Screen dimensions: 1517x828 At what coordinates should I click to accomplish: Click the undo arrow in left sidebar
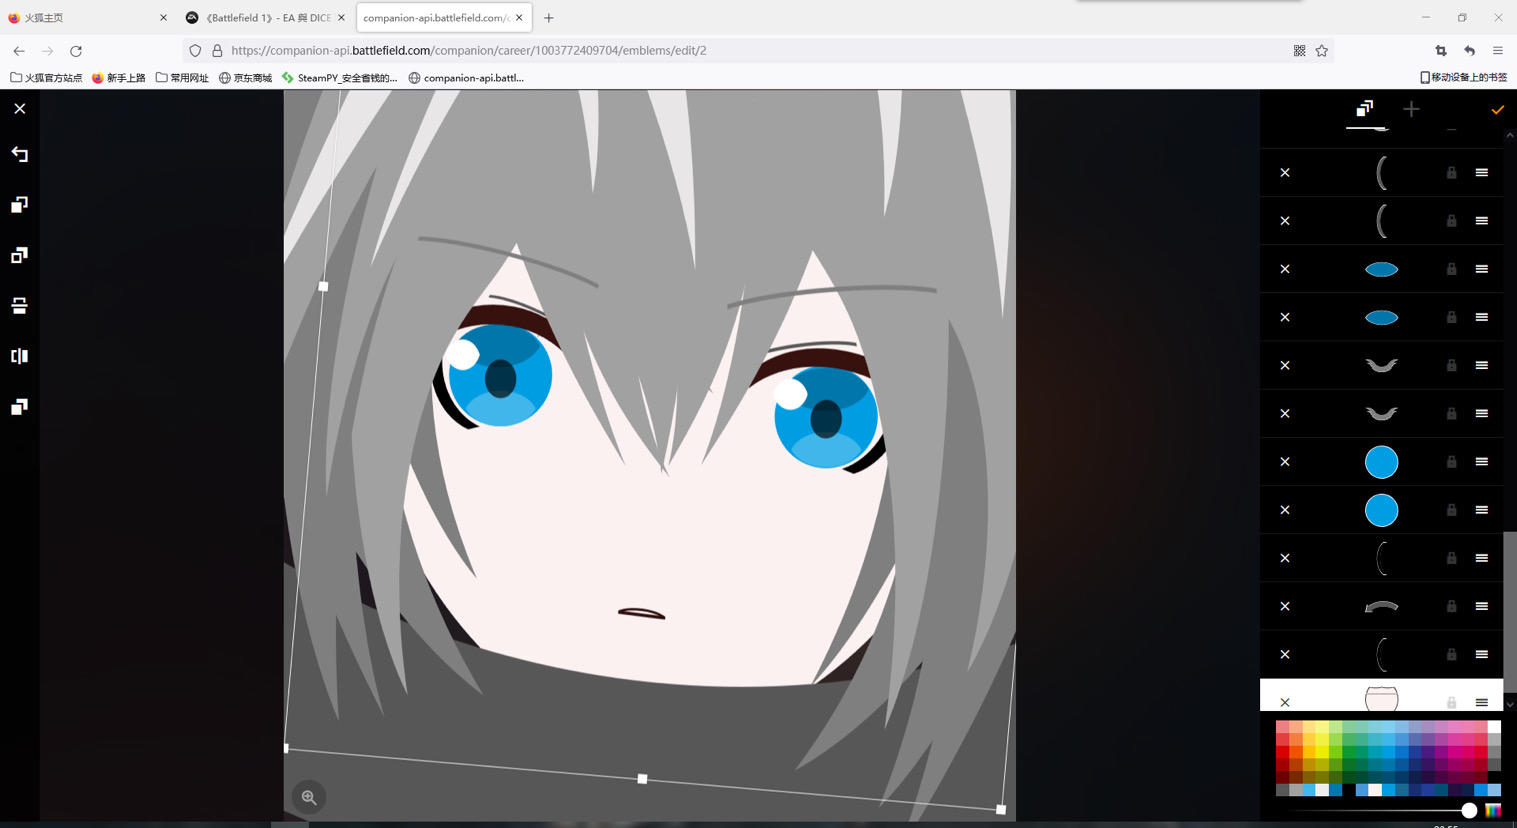(x=19, y=154)
